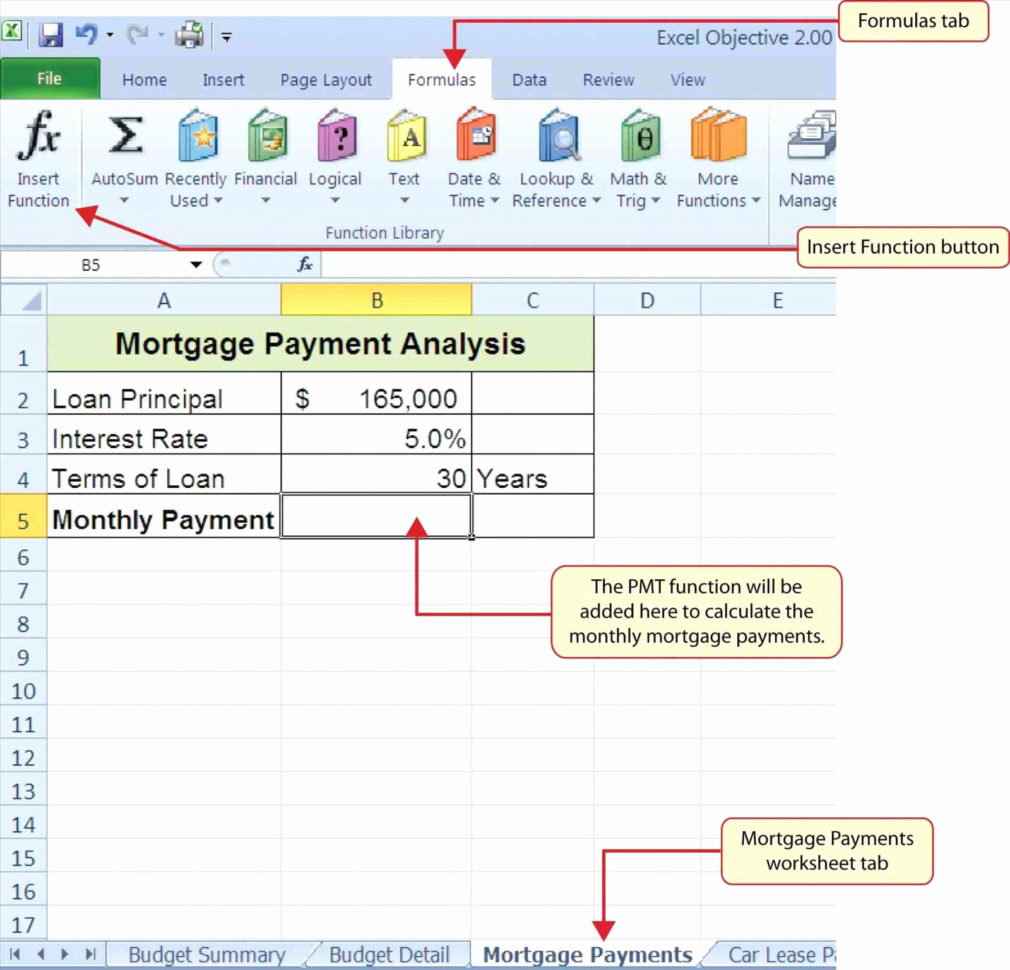
Task: Open the Car Lease worksheet tab
Action: click(778, 955)
